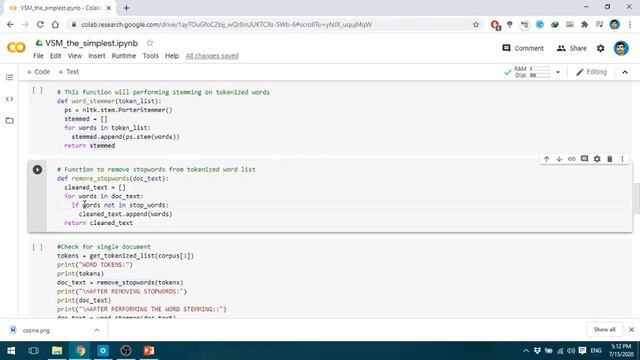Open the Files sidebar panel

9,120
